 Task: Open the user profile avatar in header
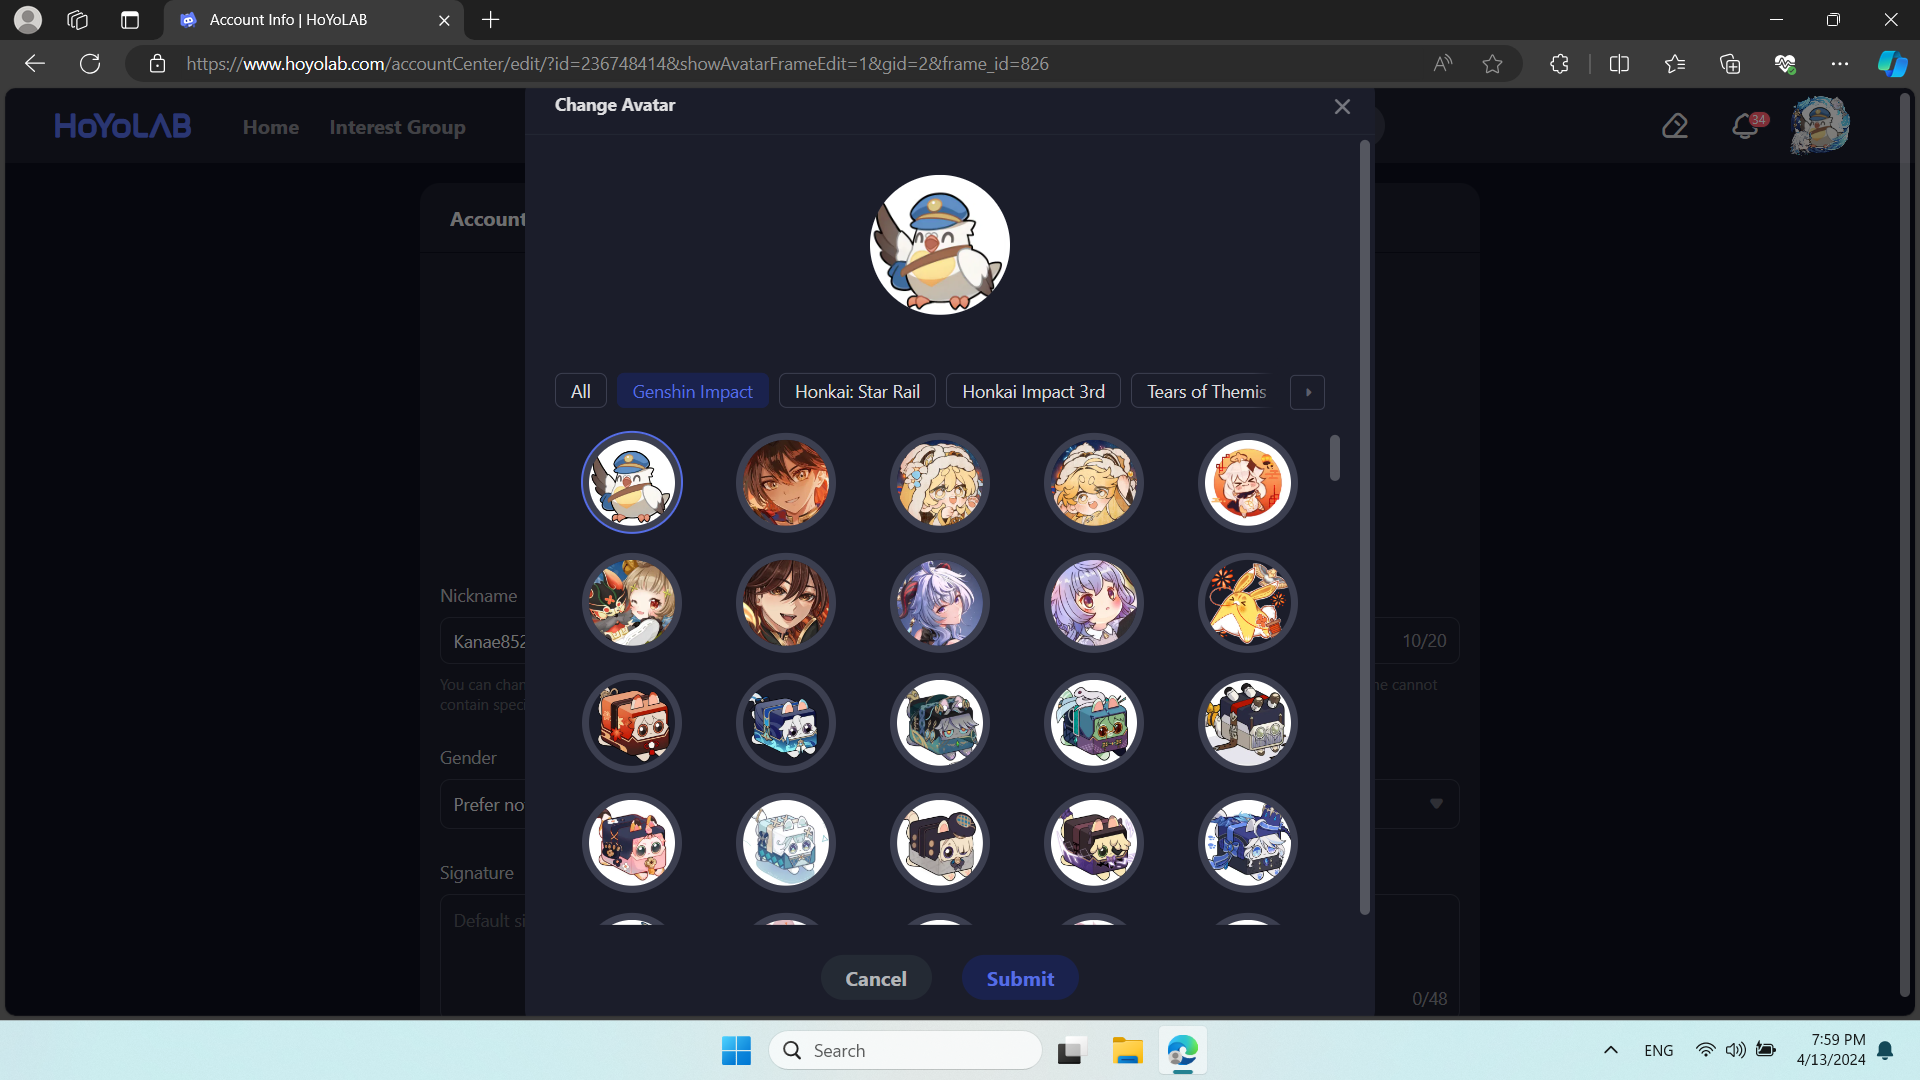point(1819,126)
